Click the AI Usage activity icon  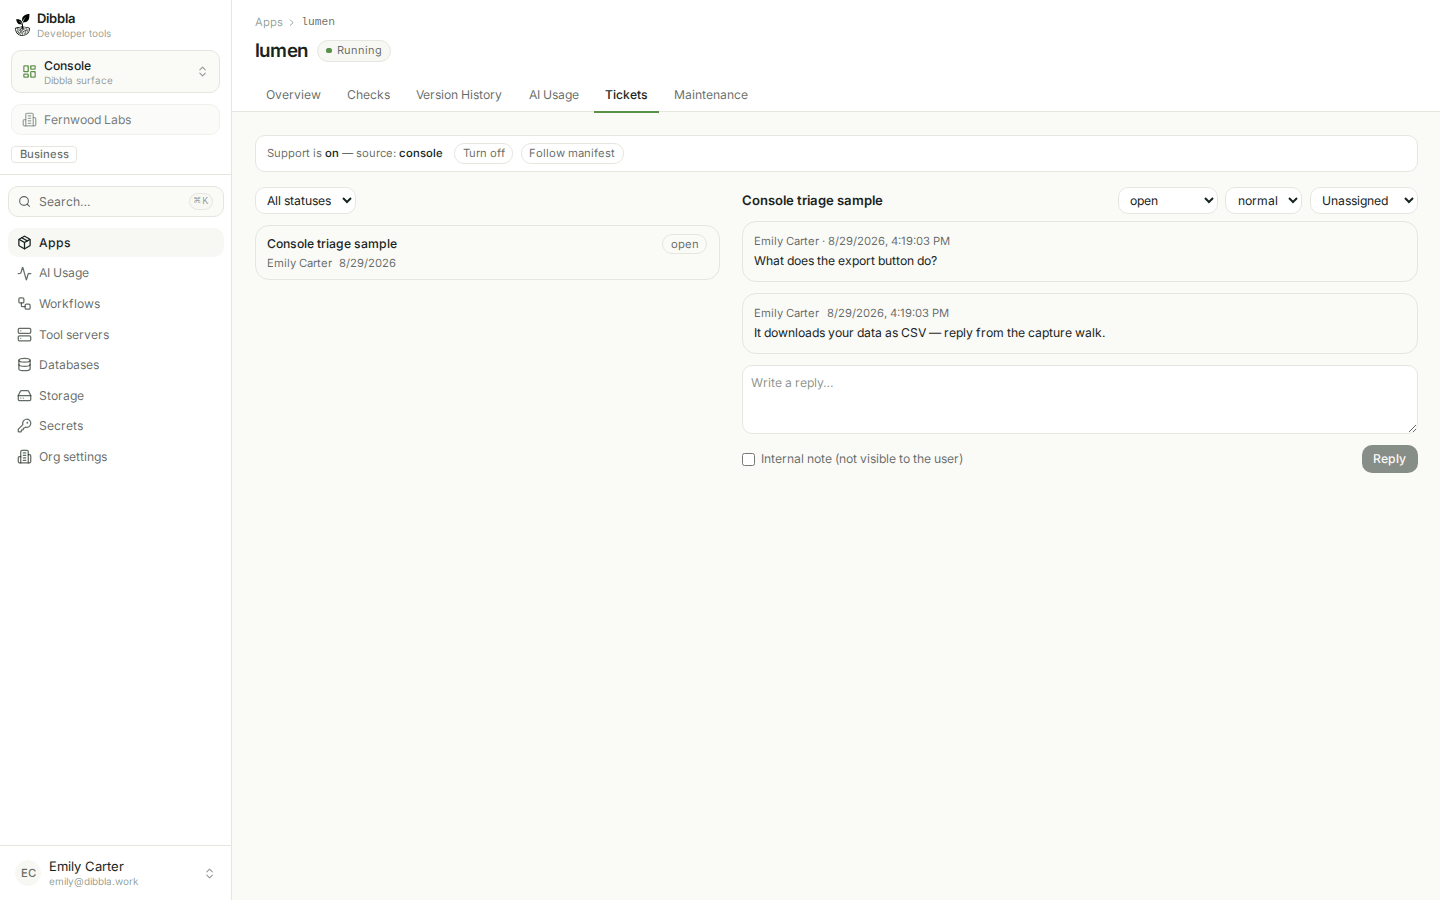coord(25,273)
